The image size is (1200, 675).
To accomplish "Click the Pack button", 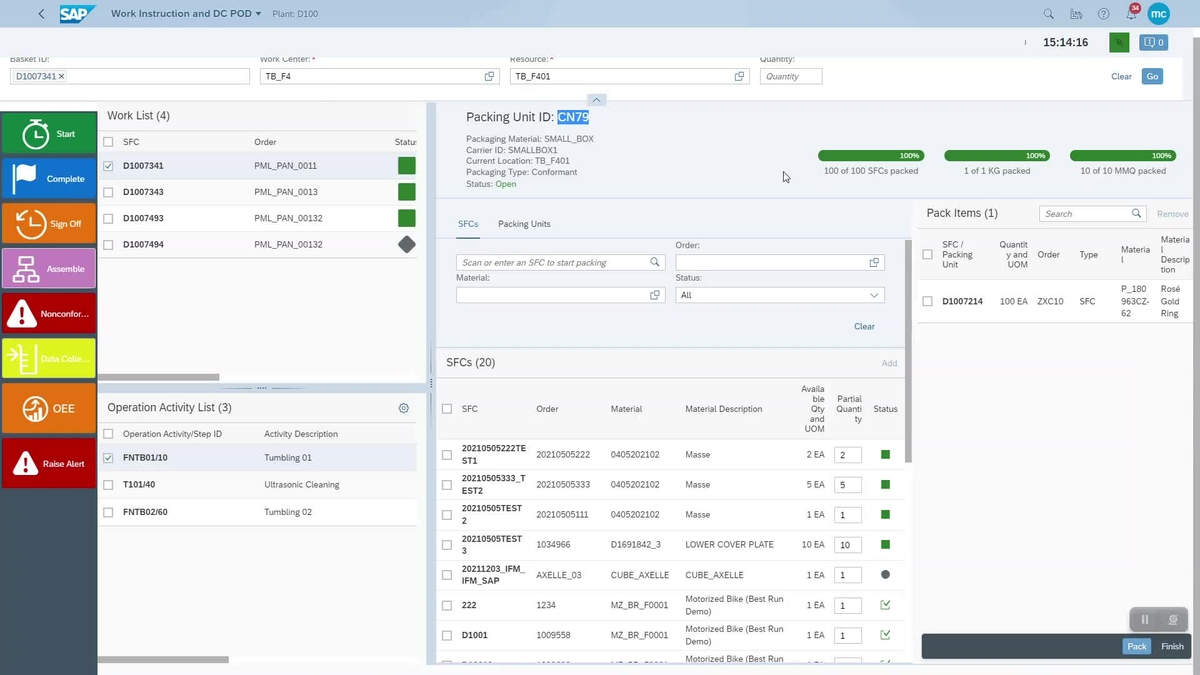I will click(x=1136, y=646).
